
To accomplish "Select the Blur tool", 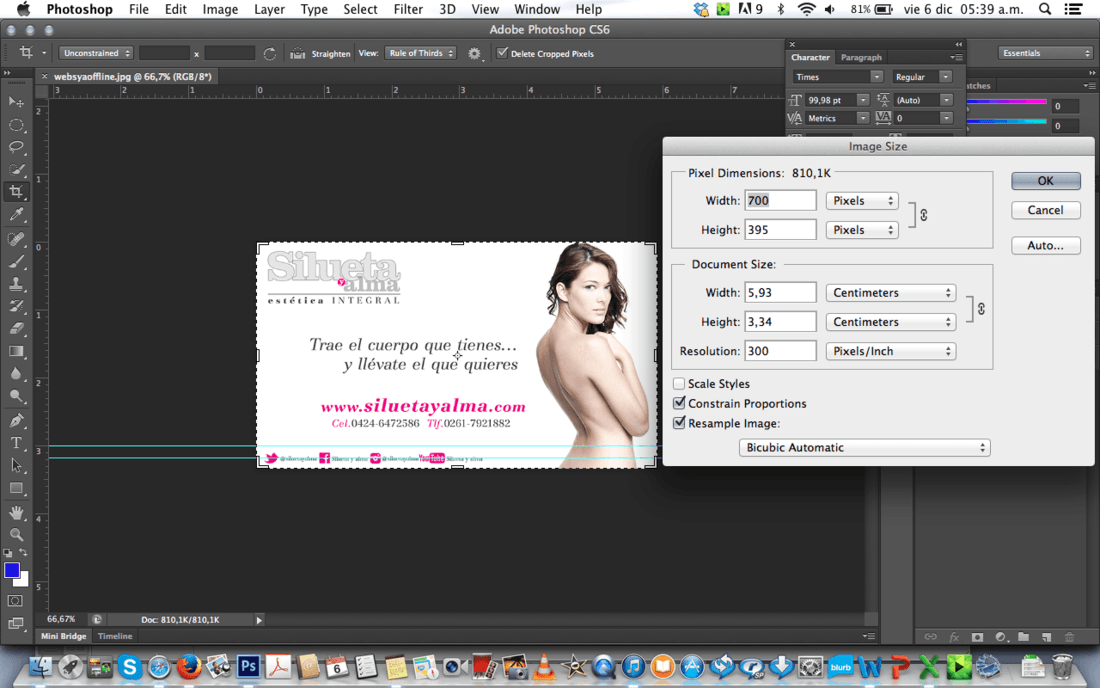I will (x=16, y=374).
